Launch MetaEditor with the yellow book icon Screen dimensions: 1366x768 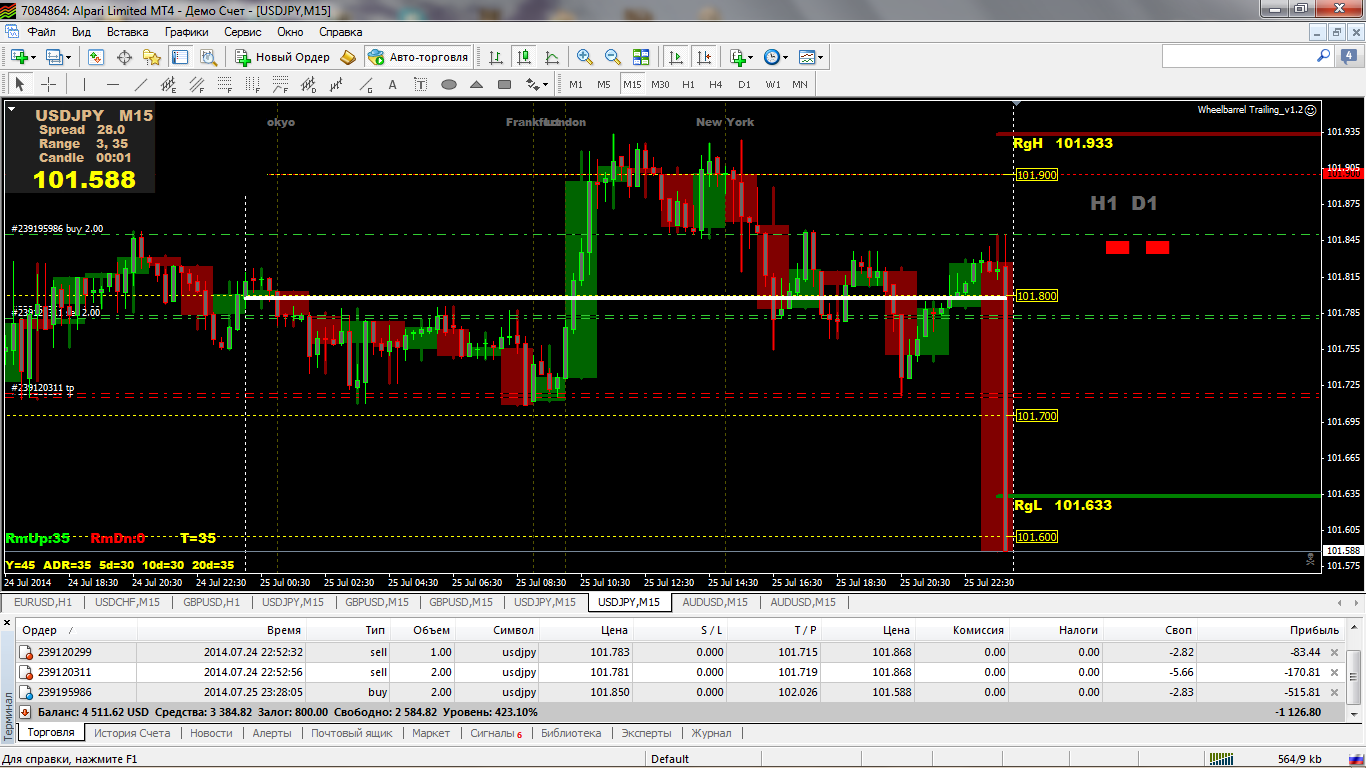click(348, 57)
